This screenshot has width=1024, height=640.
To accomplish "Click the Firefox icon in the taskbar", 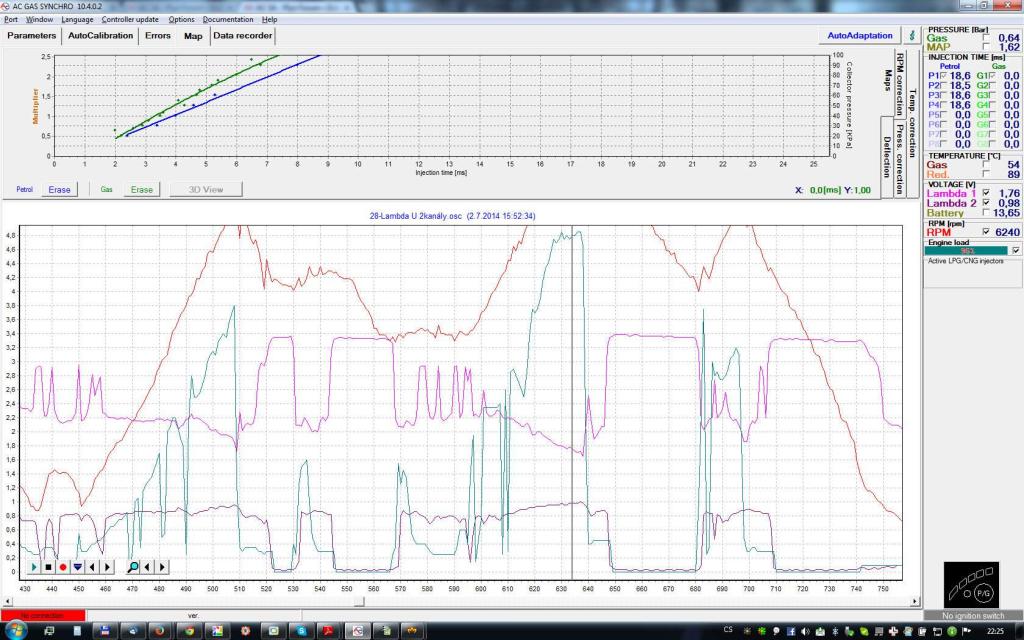I will coord(158,631).
